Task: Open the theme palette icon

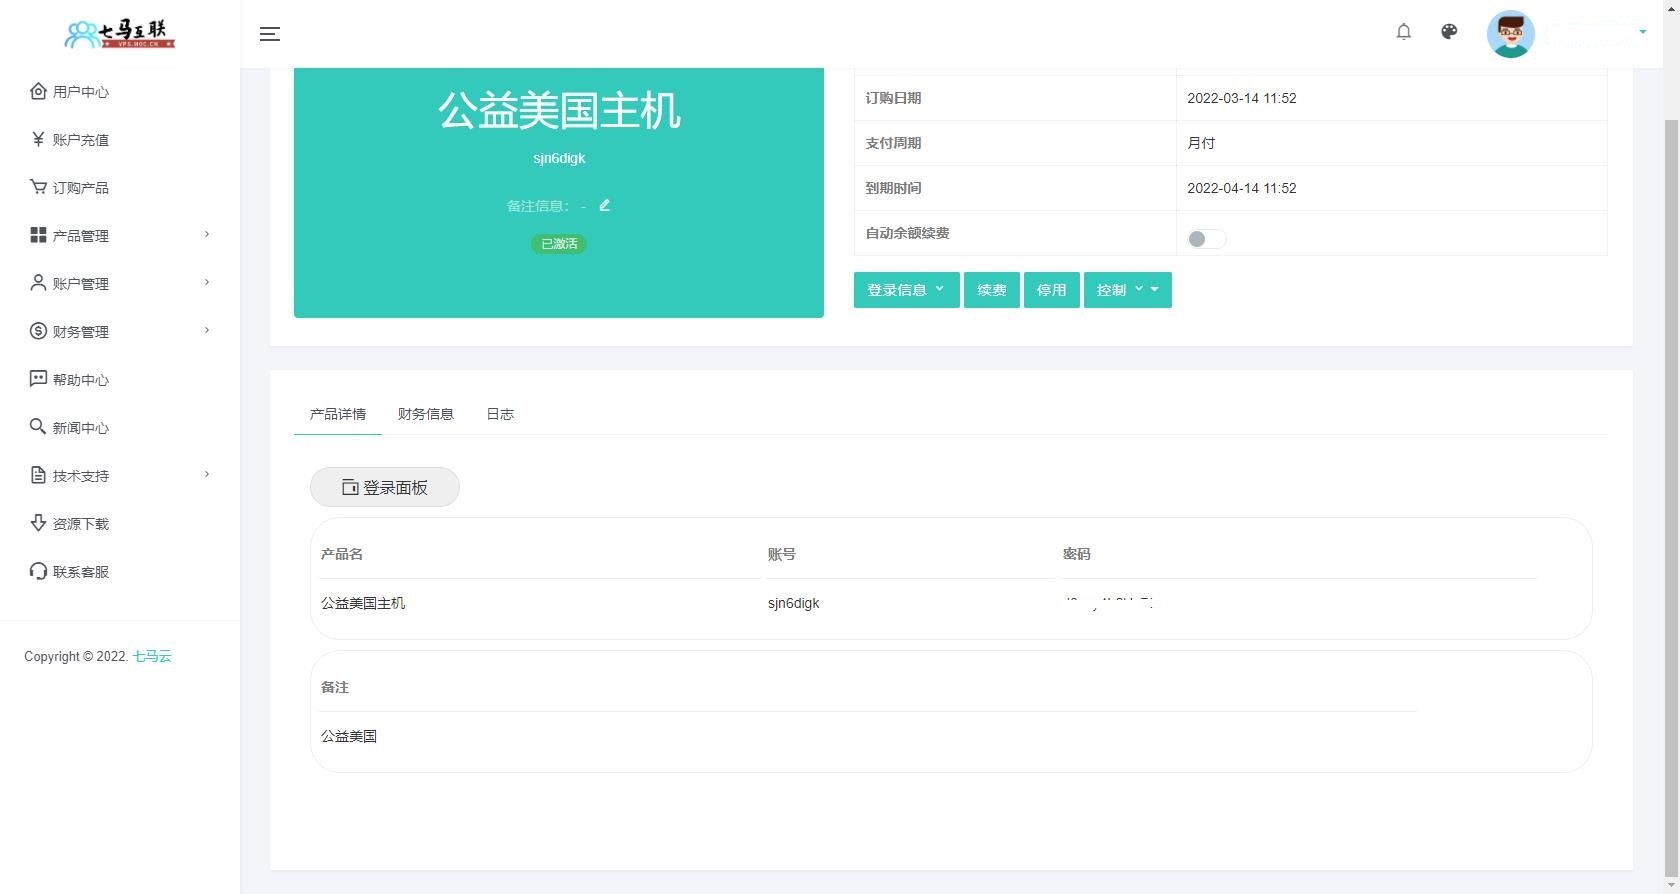Action: pos(1449,32)
